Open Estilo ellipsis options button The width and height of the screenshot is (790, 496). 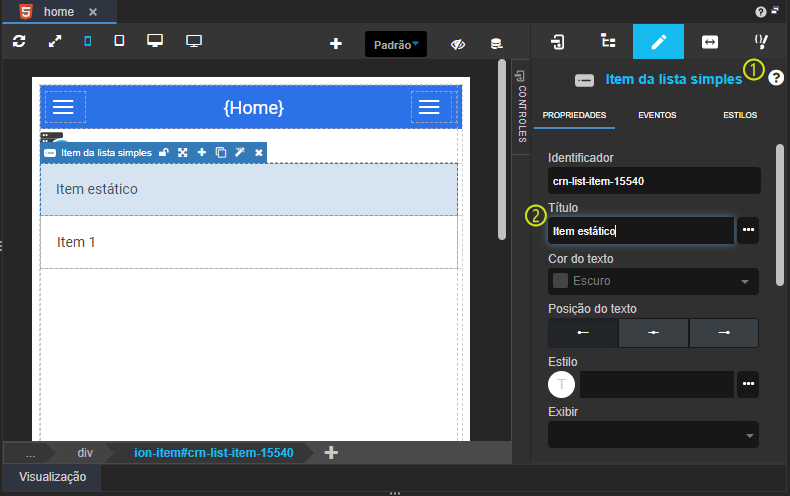(x=748, y=384)
